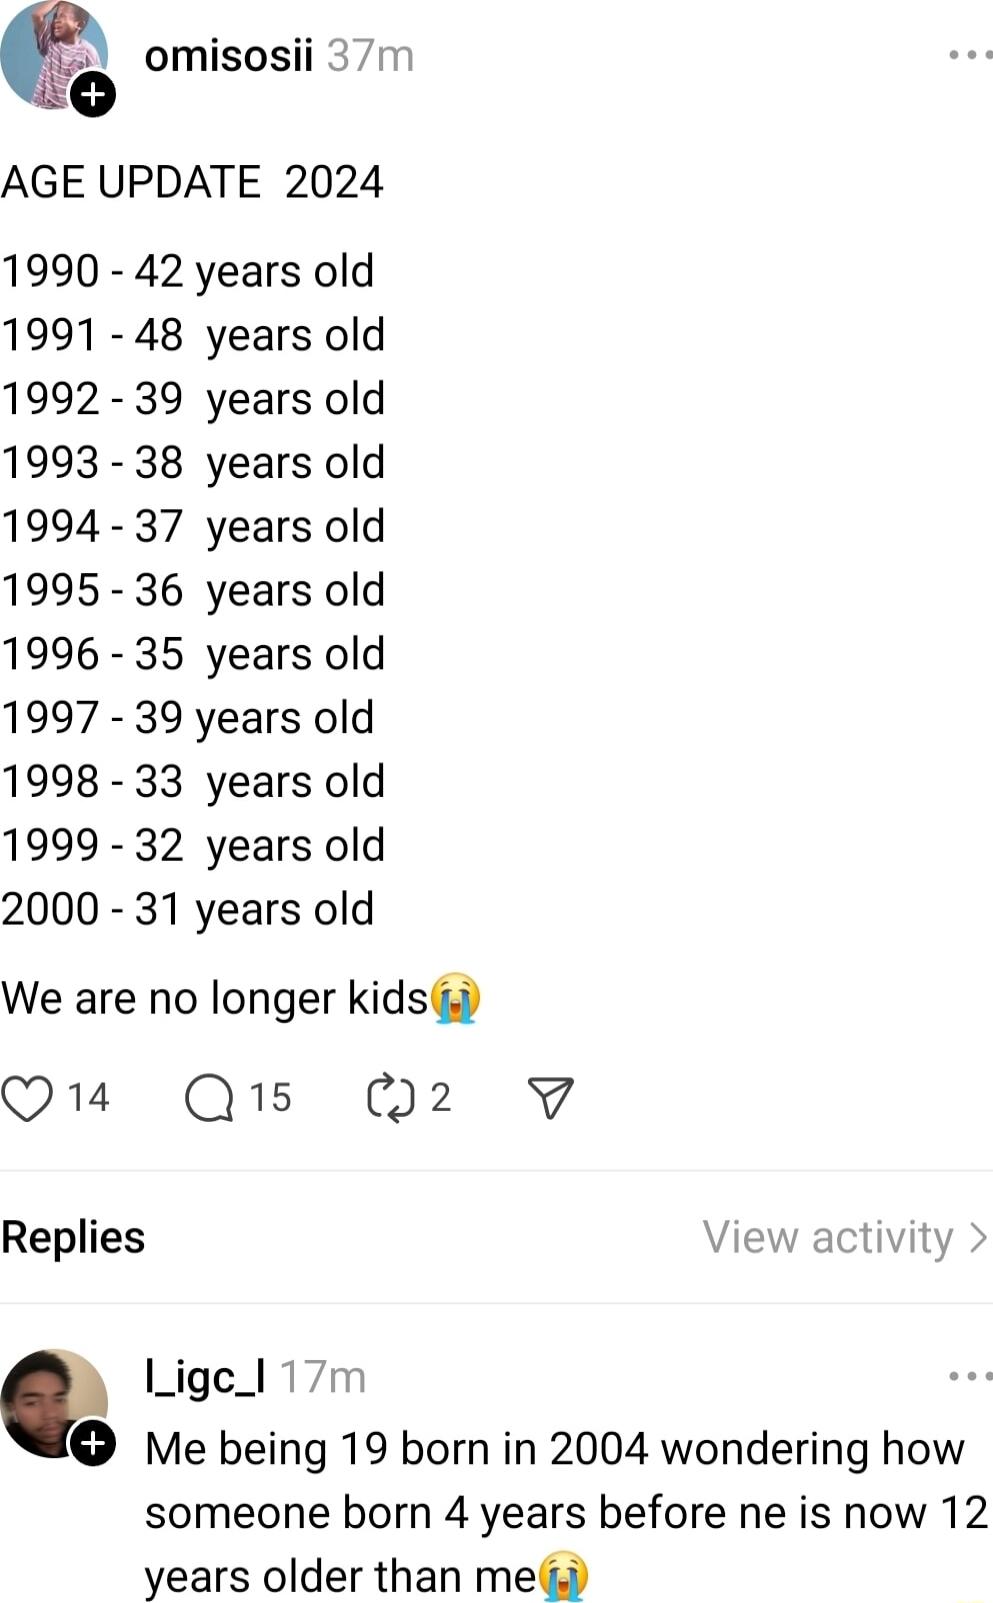Like the omisosii post with the heart icon
Viewport: 993px width, 1603px height.
coord(27,1098)
